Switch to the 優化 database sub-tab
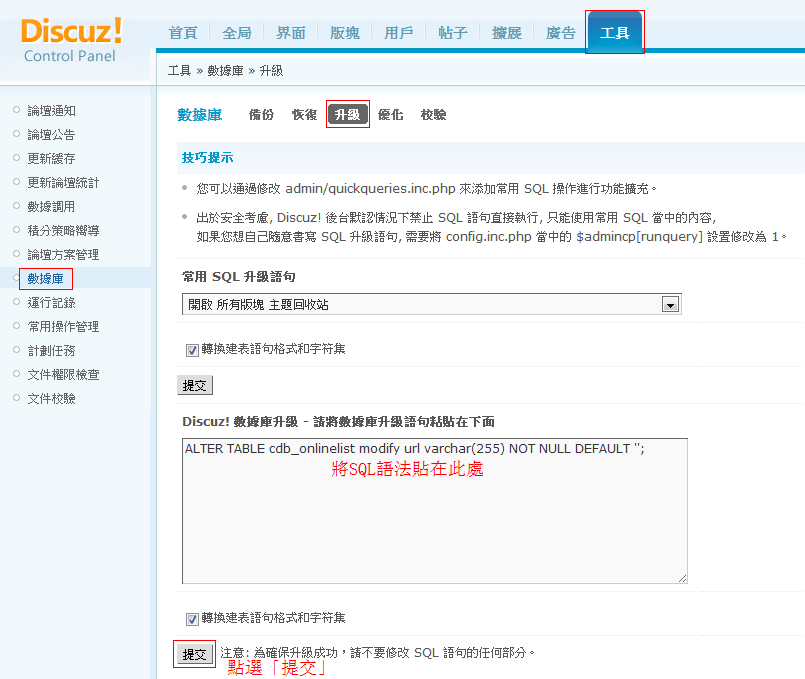 (391, 114)
